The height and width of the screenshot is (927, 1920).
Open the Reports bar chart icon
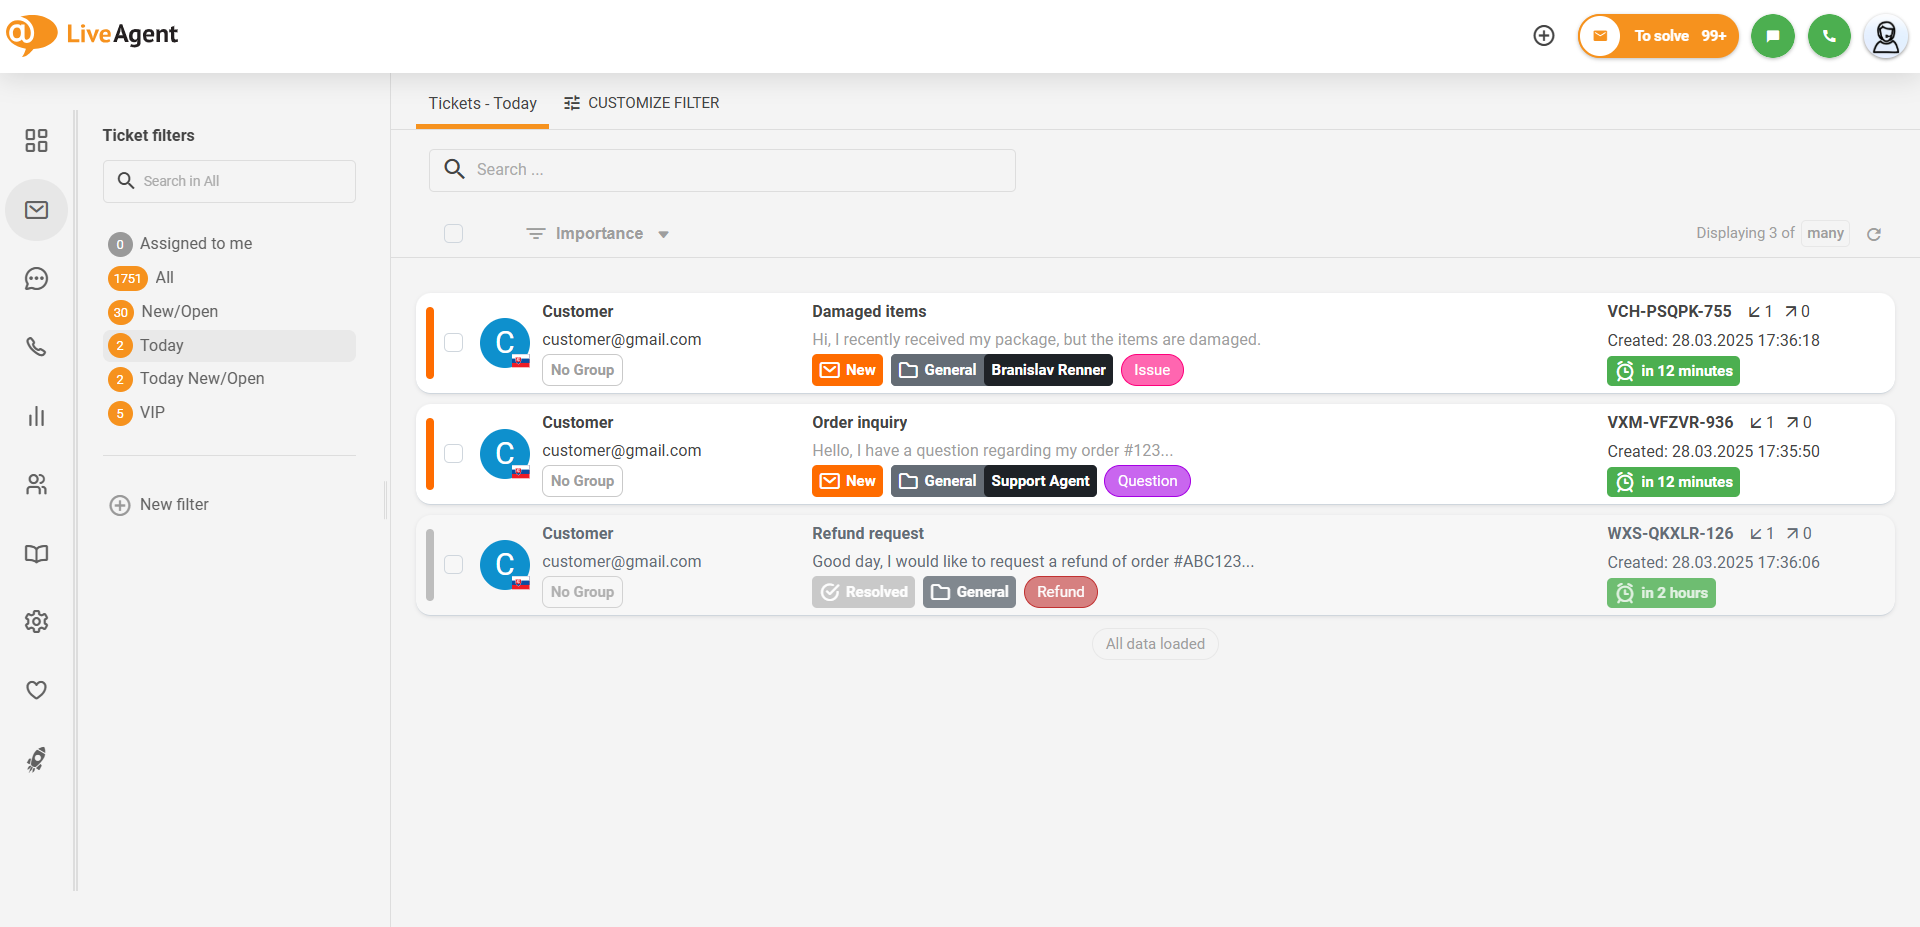[x=36, y=416]
